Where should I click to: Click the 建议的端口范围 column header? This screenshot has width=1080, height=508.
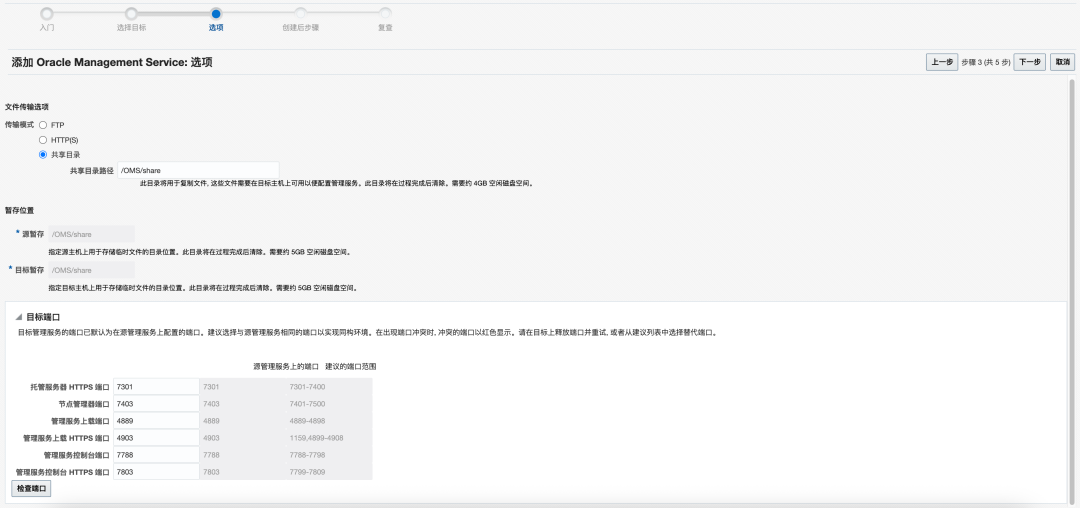coord(351,366)
